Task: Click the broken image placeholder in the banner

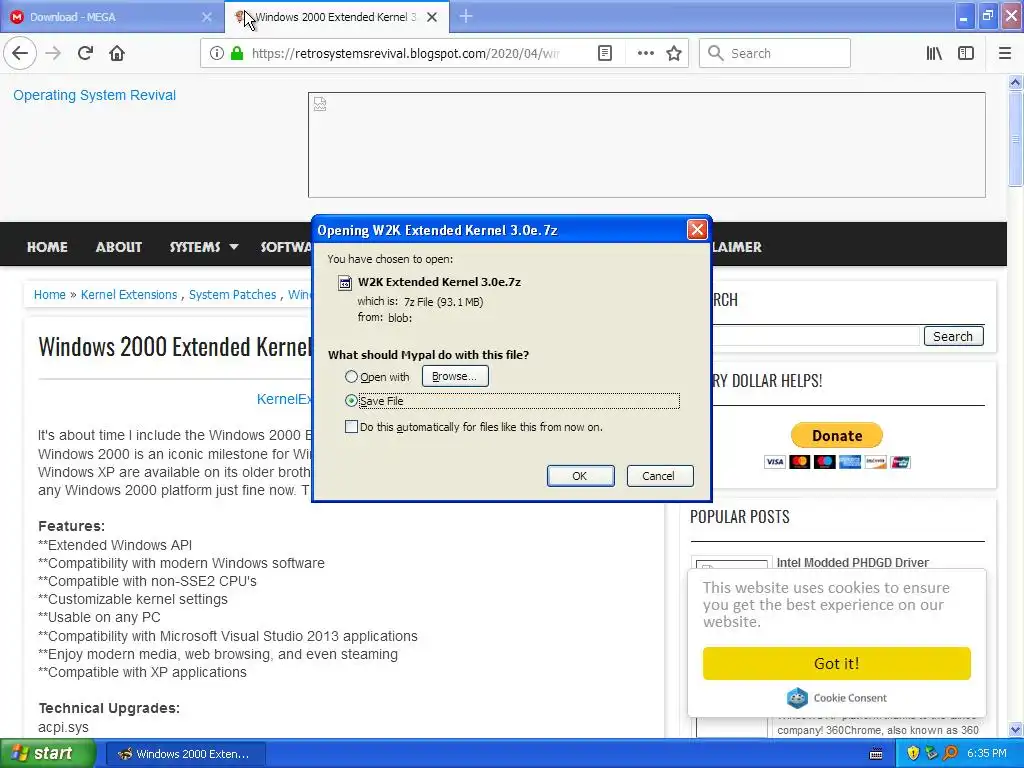Action: point(320,104)
